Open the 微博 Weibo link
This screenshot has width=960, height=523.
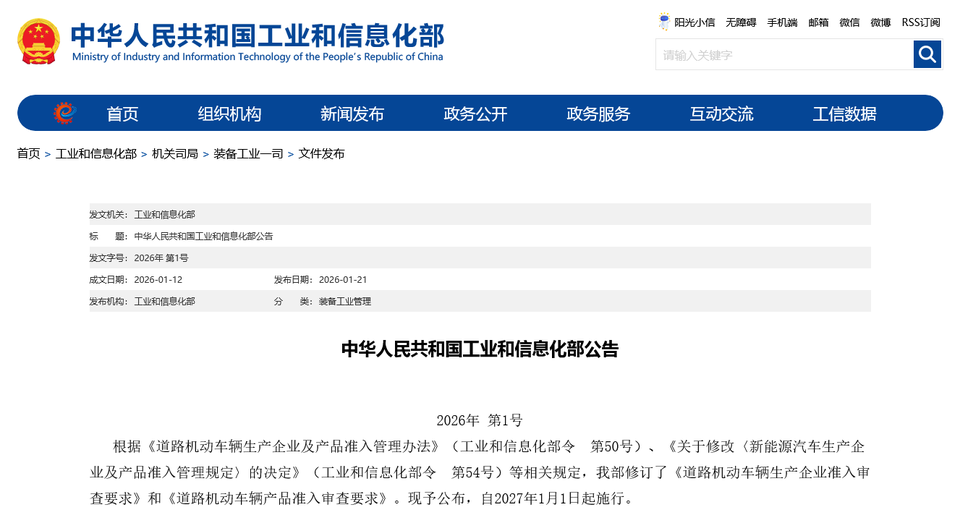(x=880, y=22)
